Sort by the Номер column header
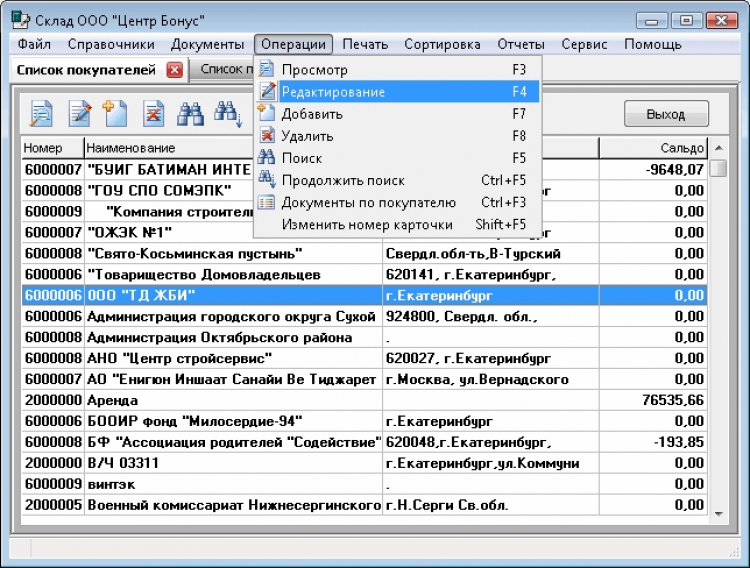750x568 pixels. coord(53,148)
